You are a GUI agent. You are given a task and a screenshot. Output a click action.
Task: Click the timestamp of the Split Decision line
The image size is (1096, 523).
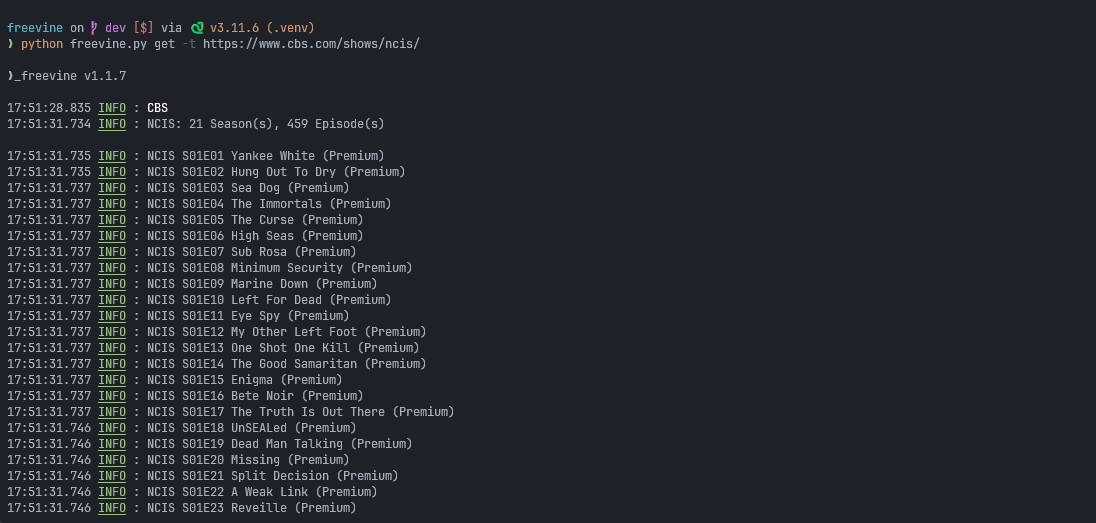pyautogui.click(x=48, y=476)
